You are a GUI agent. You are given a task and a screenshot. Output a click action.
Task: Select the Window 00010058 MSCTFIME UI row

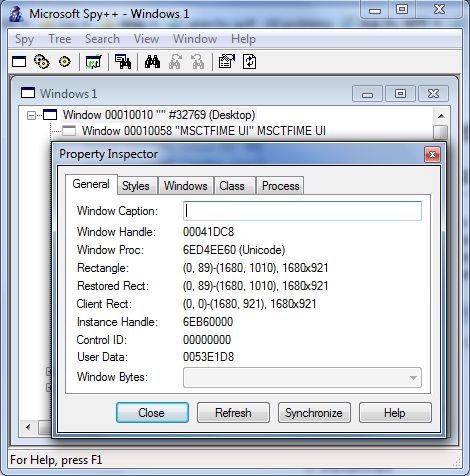[x=204, y=131]
